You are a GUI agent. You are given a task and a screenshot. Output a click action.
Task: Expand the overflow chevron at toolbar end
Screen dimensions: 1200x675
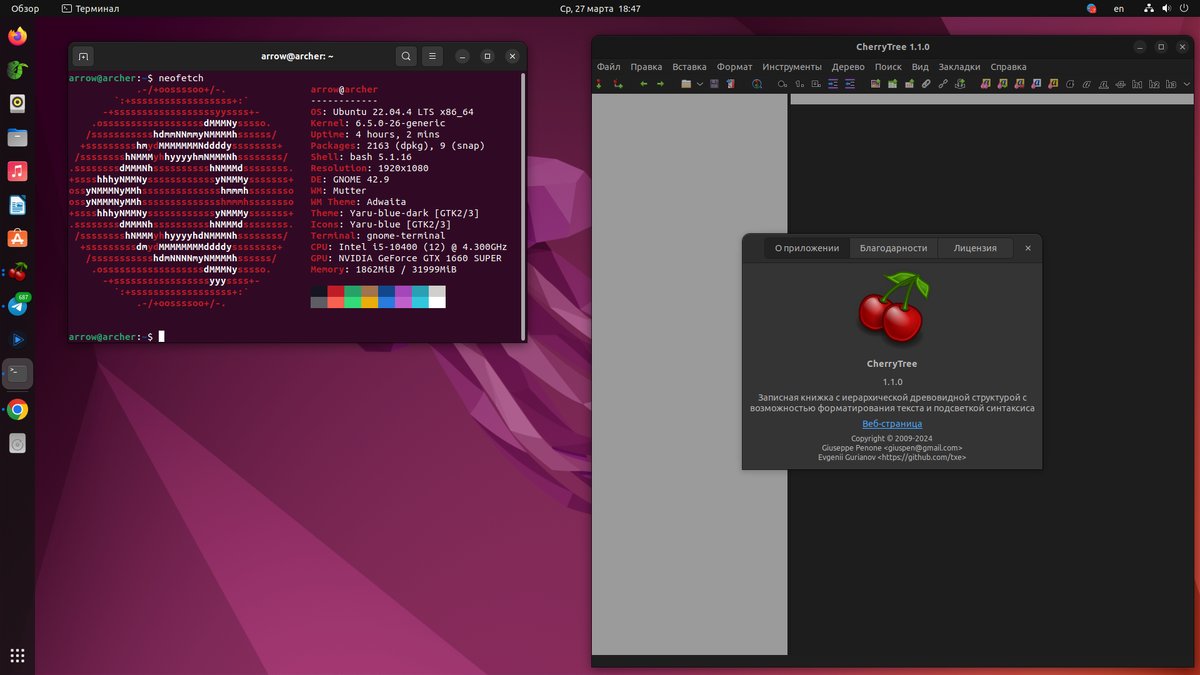coord(1186,84)
